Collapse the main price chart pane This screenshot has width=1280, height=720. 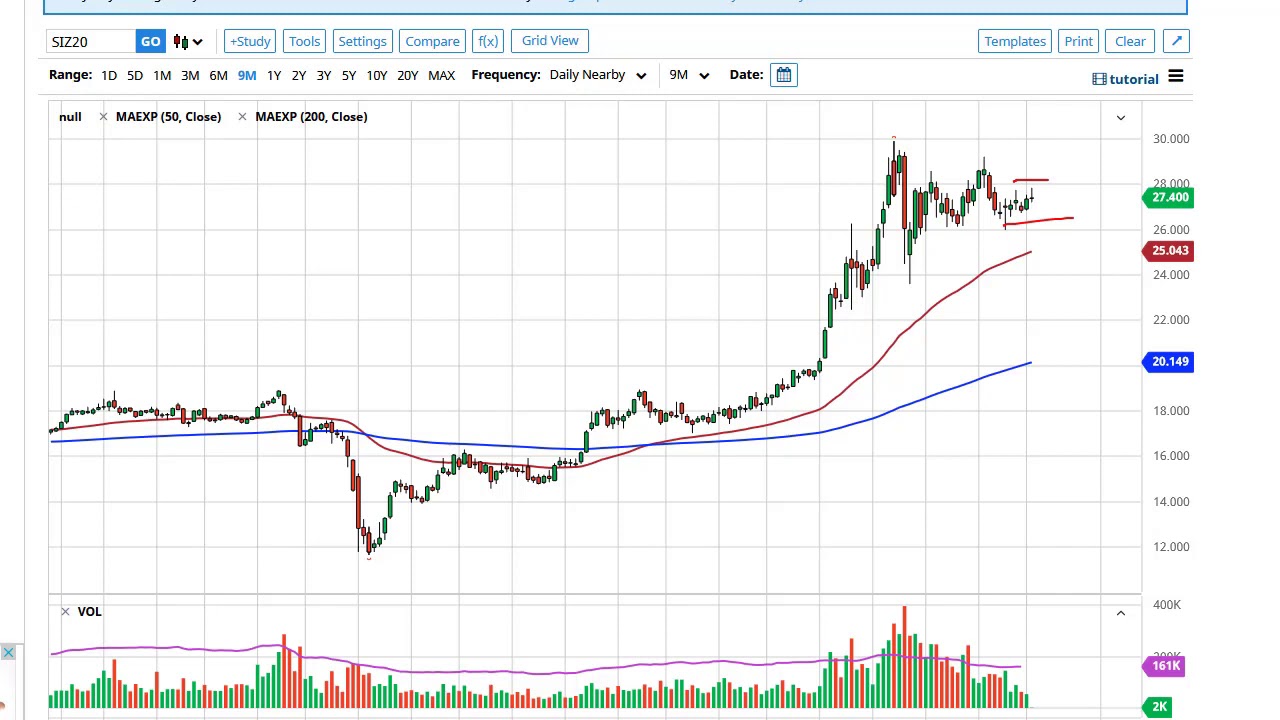(1120, 118)
